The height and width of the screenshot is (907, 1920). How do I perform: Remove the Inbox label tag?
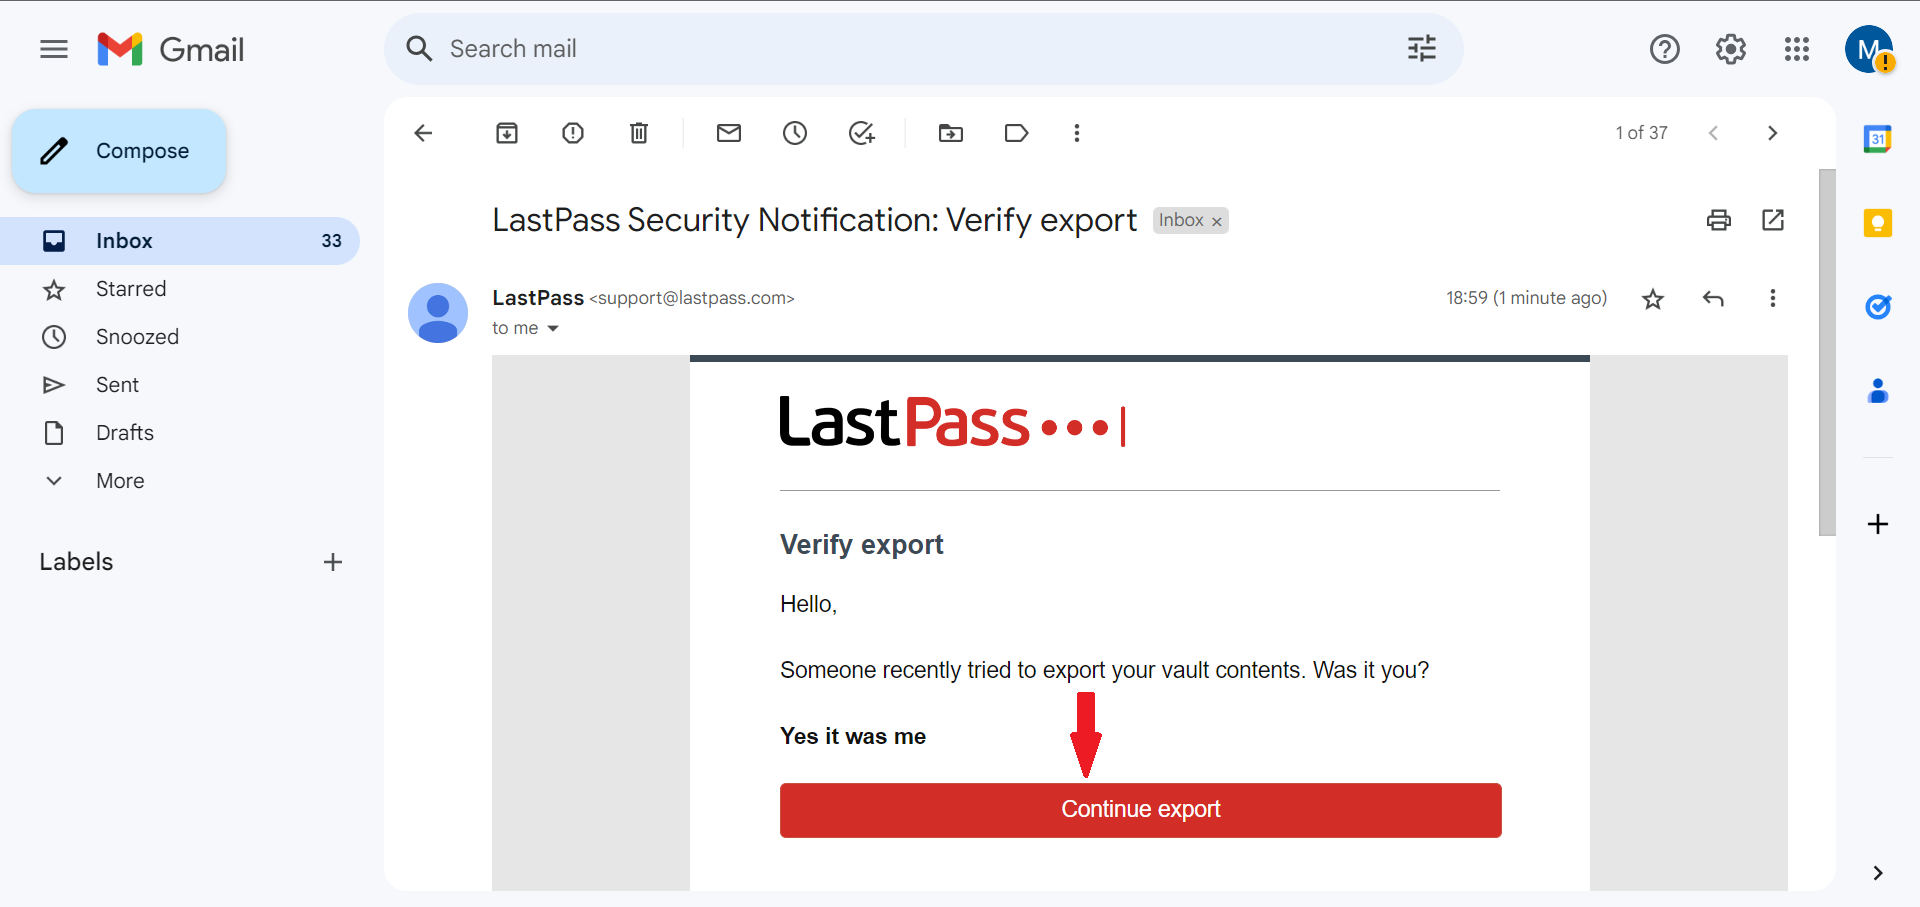coord(1217,222)
